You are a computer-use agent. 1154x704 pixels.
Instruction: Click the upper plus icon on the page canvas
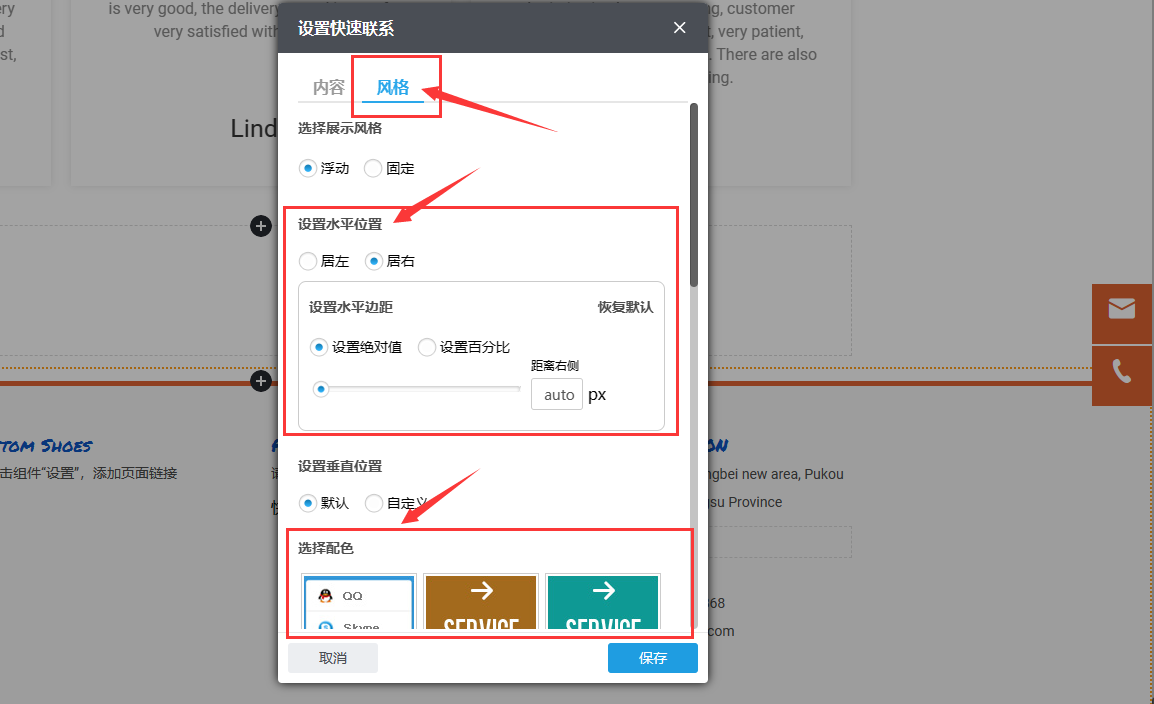click(261, 226)
